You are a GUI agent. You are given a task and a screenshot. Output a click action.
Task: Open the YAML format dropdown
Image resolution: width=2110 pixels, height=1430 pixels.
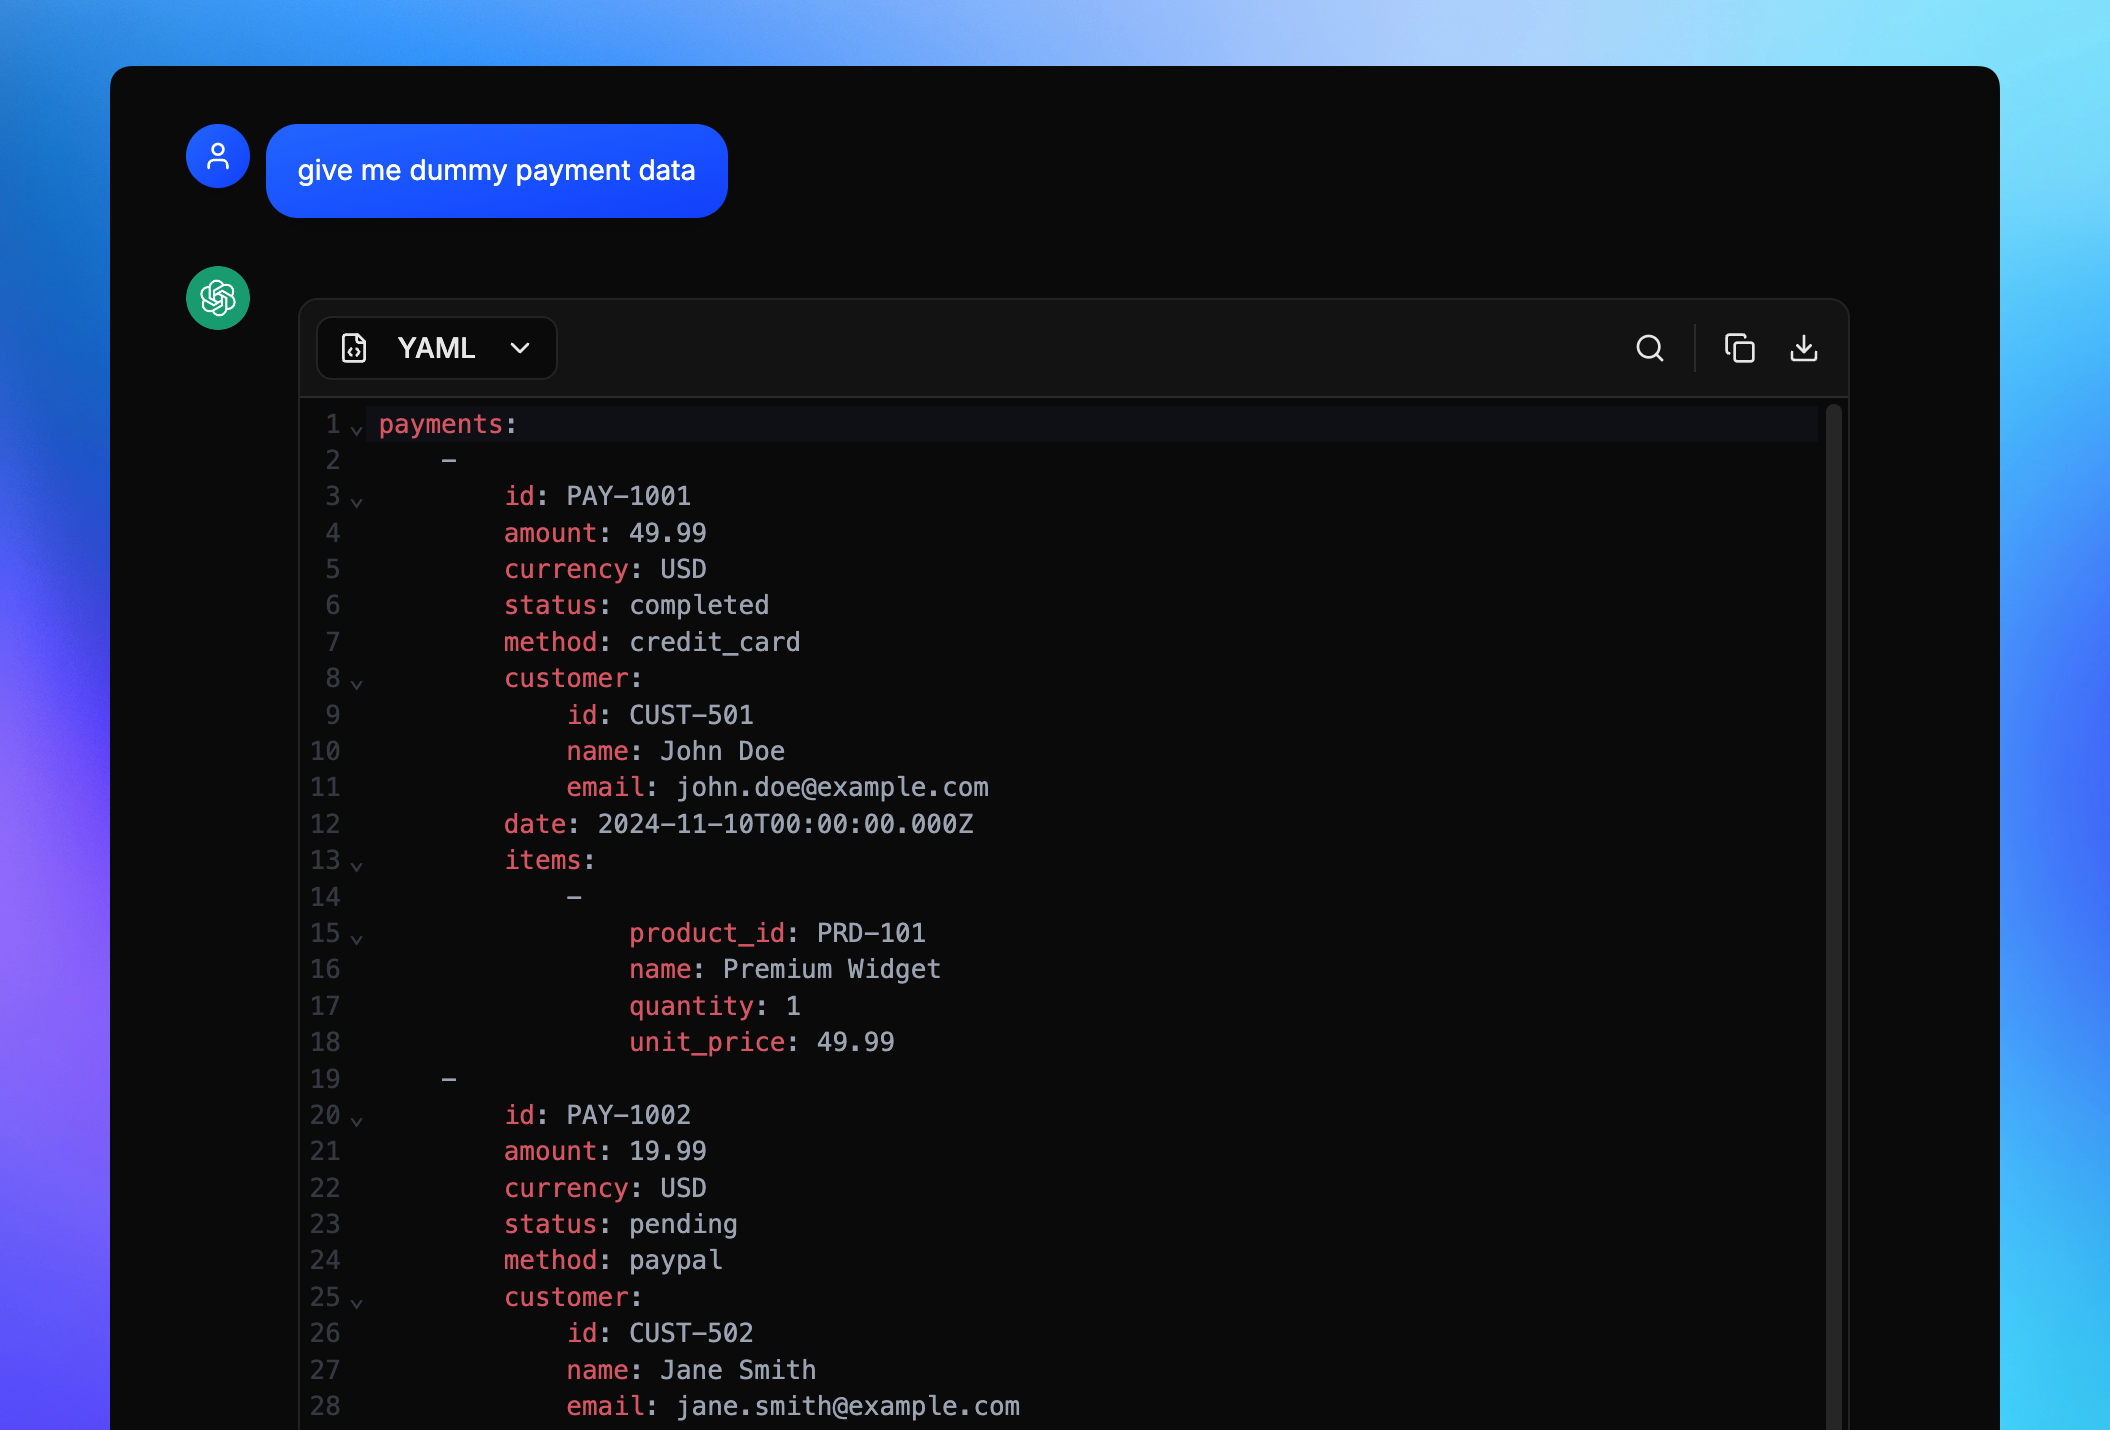[519, 348]
